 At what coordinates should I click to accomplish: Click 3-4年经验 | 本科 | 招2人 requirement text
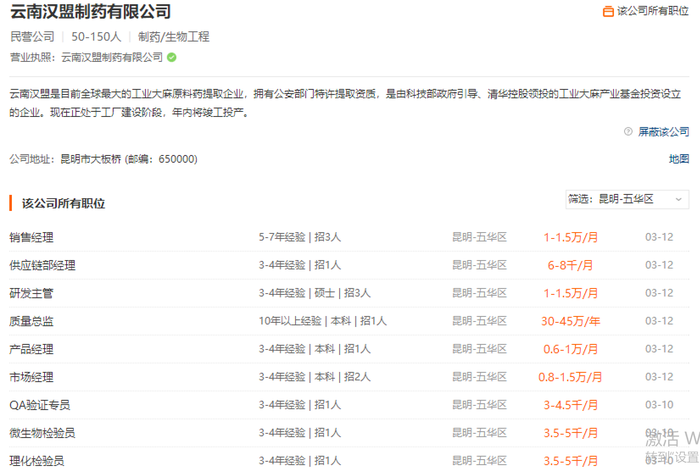pyautogui.click(x=314, y=377)
